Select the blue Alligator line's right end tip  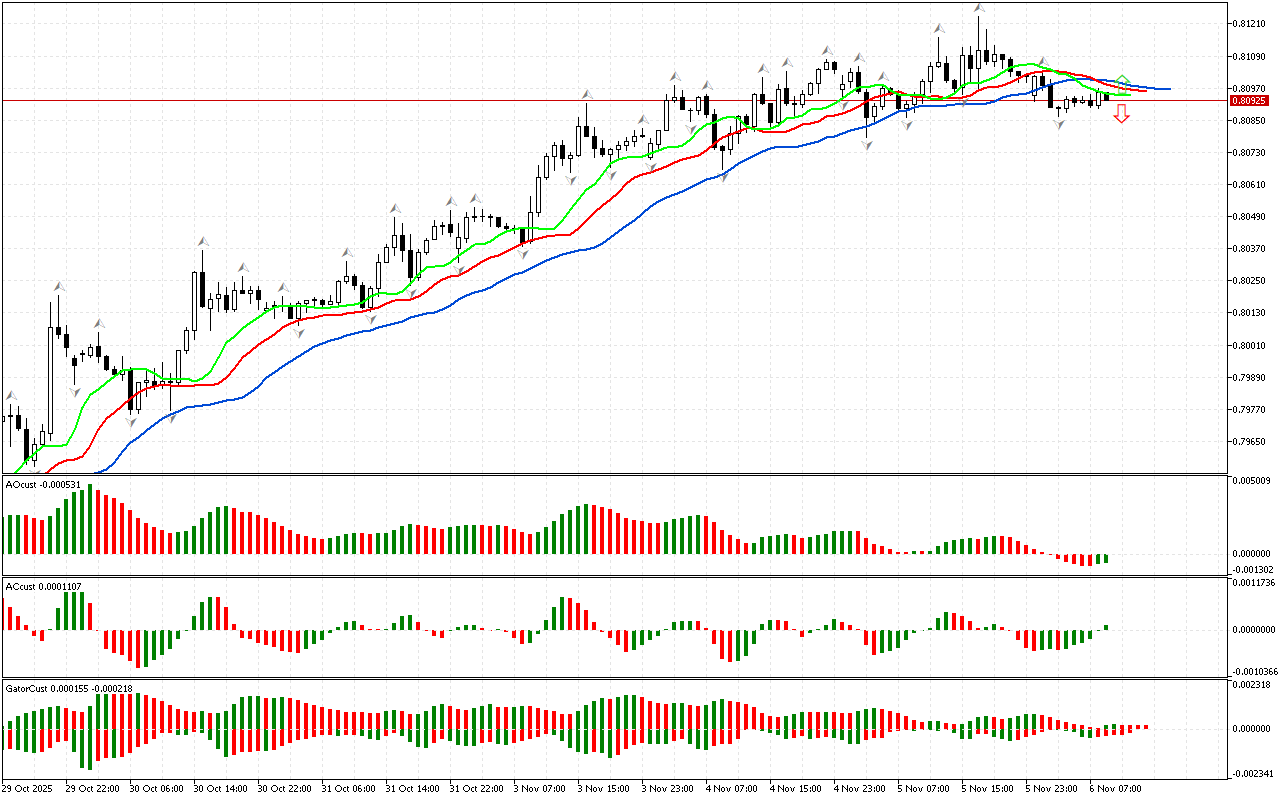click(x=1169, y=89)
